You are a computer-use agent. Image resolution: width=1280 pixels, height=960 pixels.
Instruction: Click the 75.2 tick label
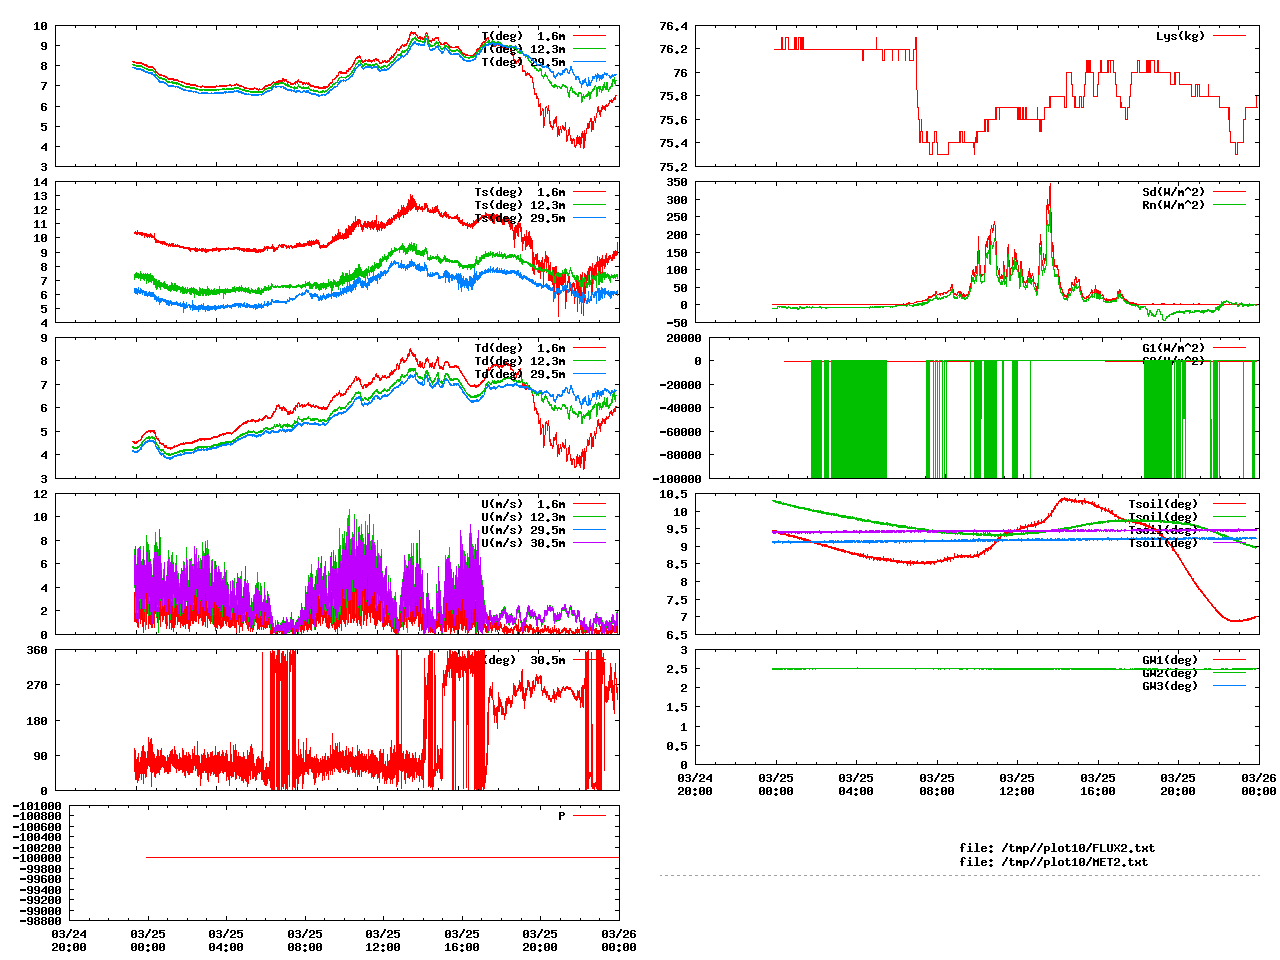(x=674, y=167)
